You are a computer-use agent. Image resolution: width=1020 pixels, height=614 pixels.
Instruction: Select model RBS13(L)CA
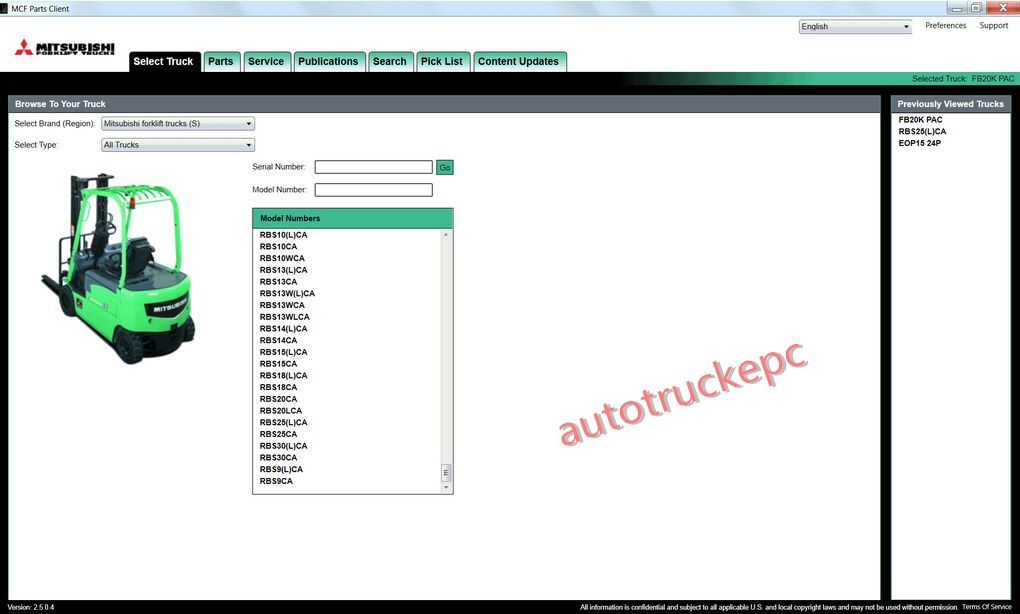(x=284, y=270)
